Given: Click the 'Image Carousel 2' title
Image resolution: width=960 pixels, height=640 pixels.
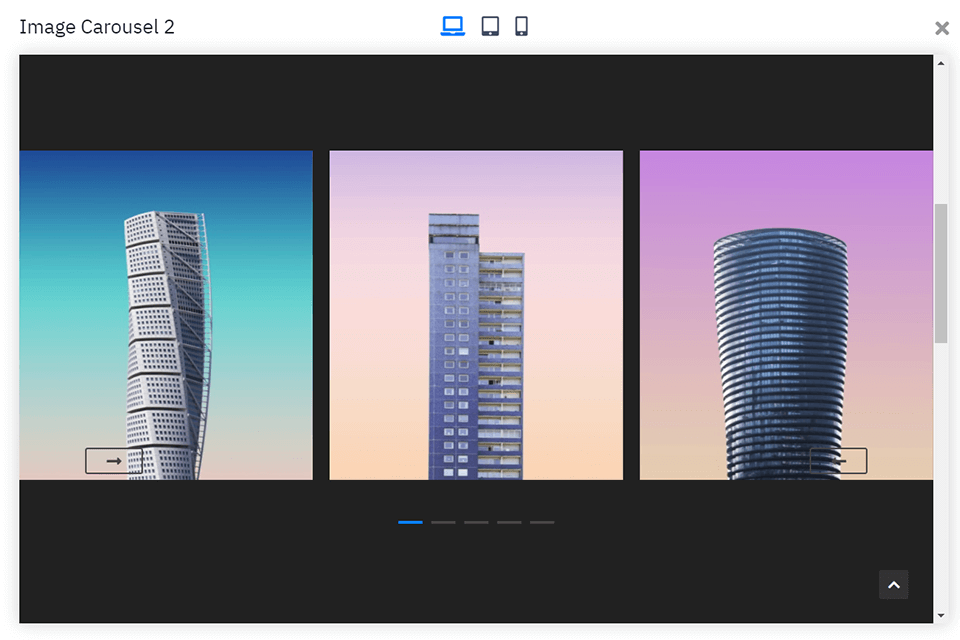Looking at the screenshot, I should click(97, 27).
